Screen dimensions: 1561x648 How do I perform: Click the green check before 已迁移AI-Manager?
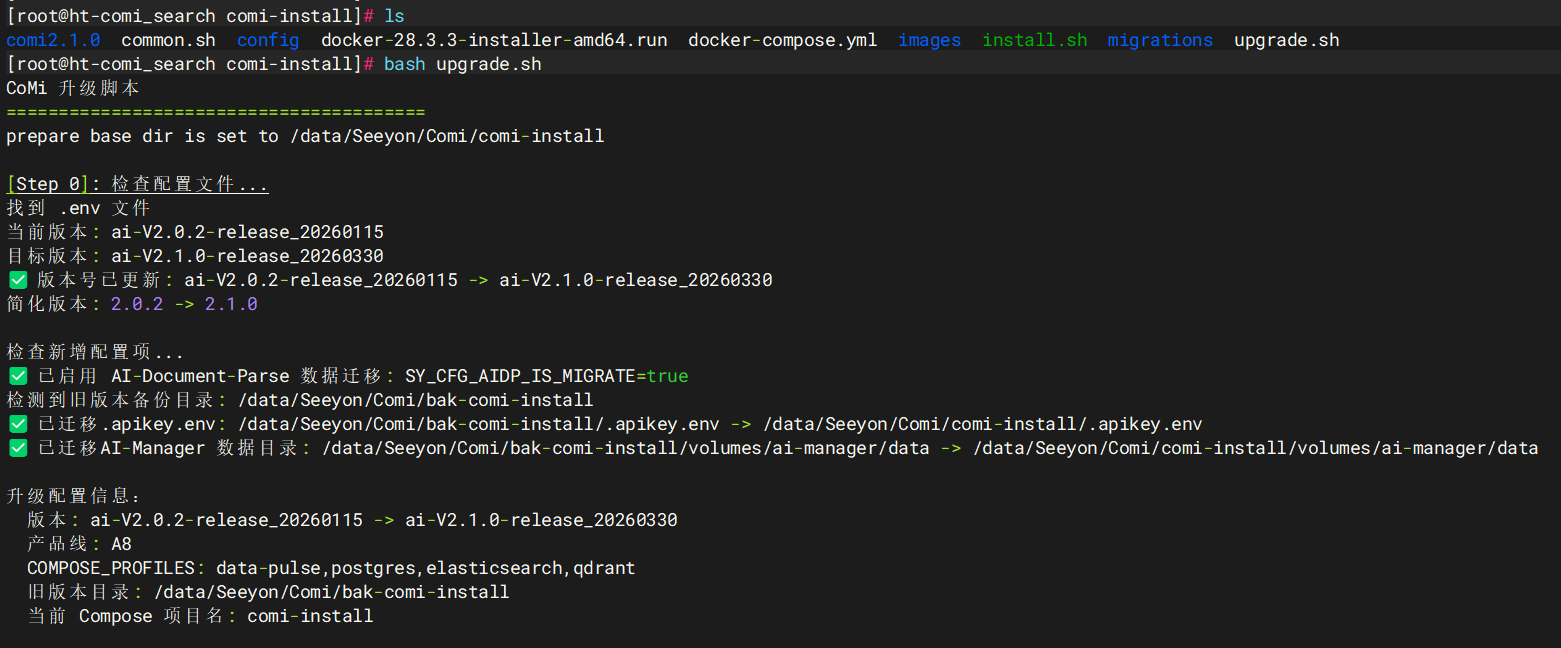click(18, 448)
